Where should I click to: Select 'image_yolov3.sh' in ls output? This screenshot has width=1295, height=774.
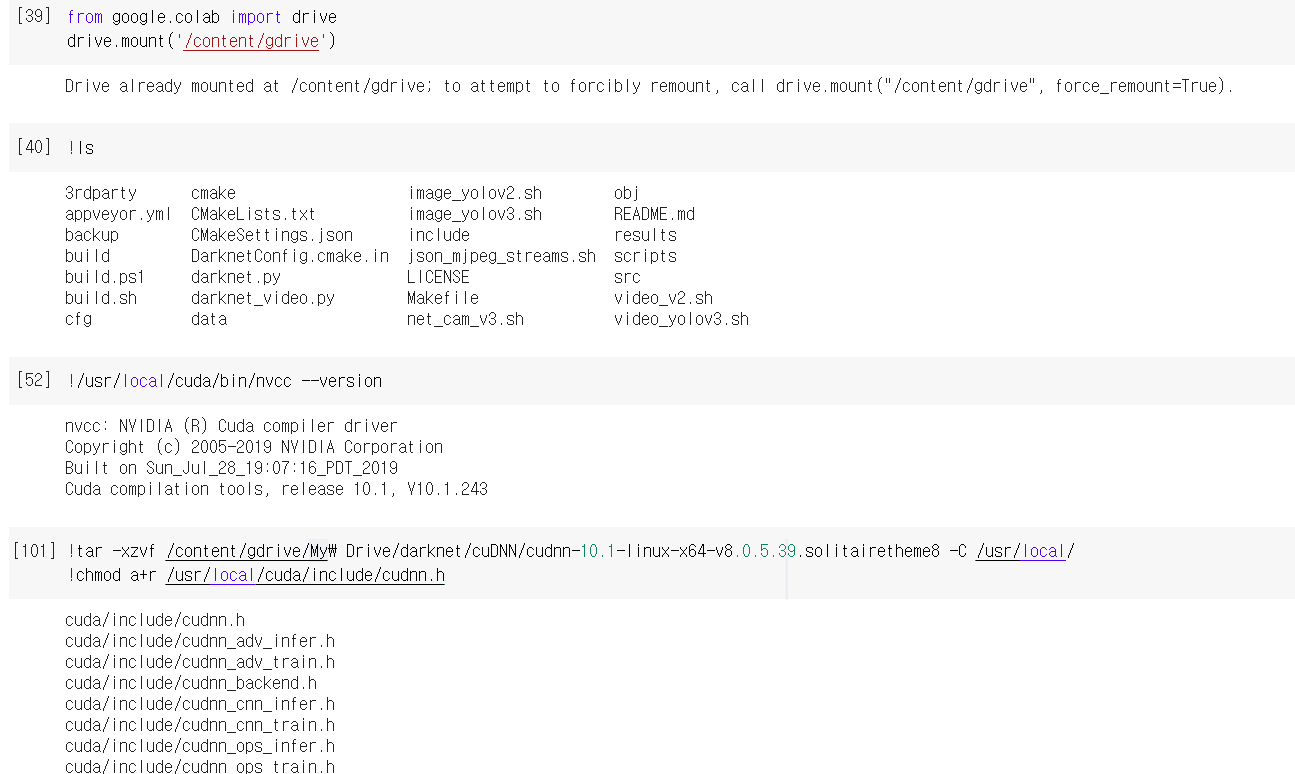475,214
